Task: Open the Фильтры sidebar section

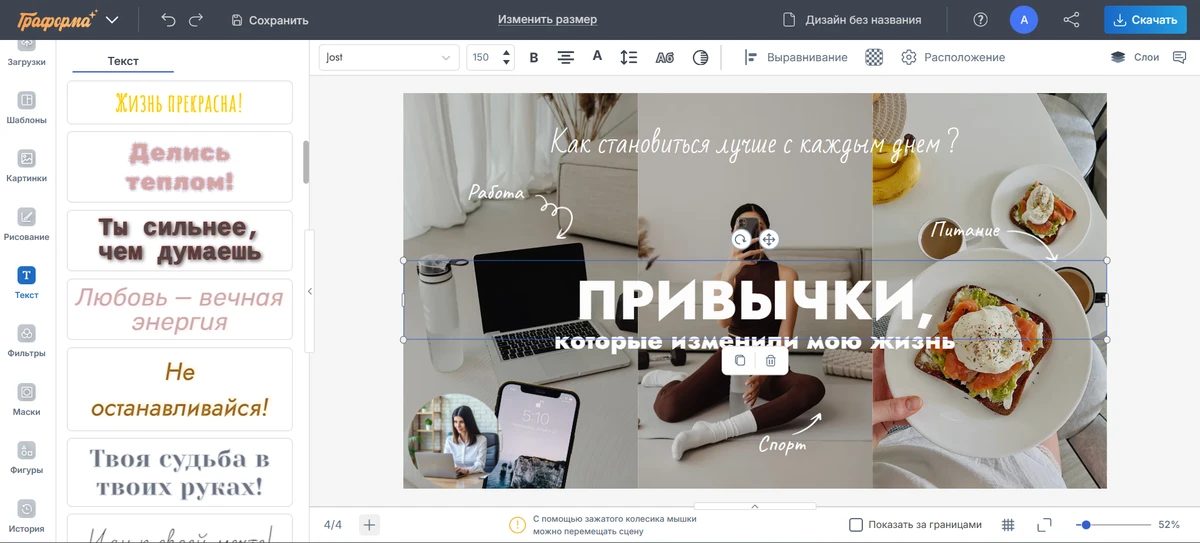Action: (x=27, y=340)
